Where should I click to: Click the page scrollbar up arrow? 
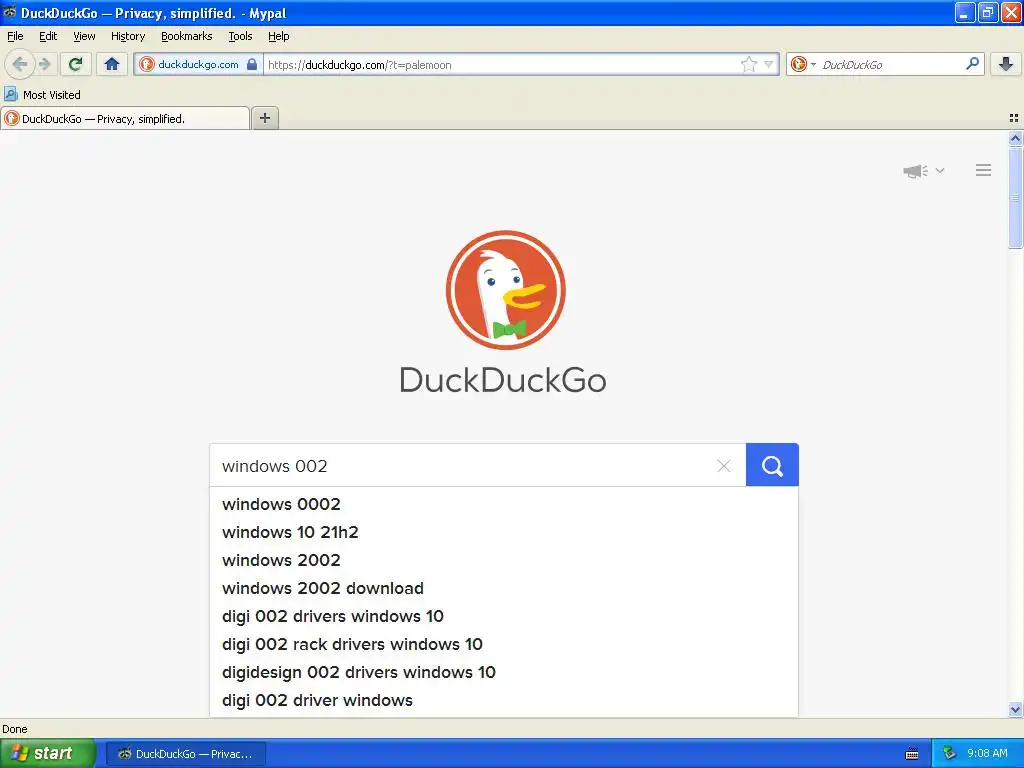pyautogui.click(x=1015, y=138)
